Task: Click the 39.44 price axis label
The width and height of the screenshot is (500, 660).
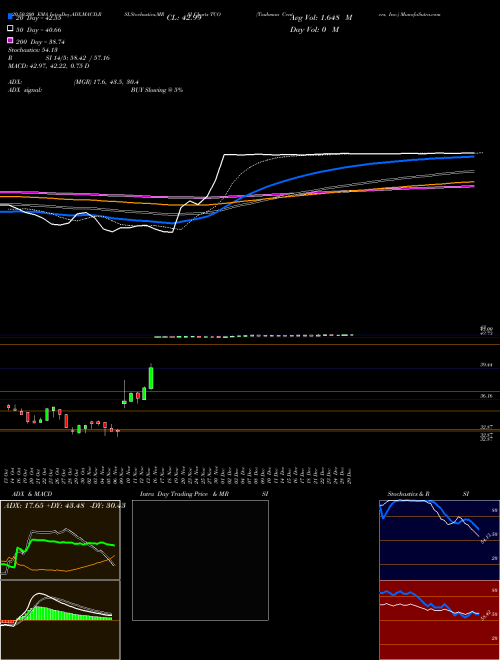Action: click(x=487, y=365)
